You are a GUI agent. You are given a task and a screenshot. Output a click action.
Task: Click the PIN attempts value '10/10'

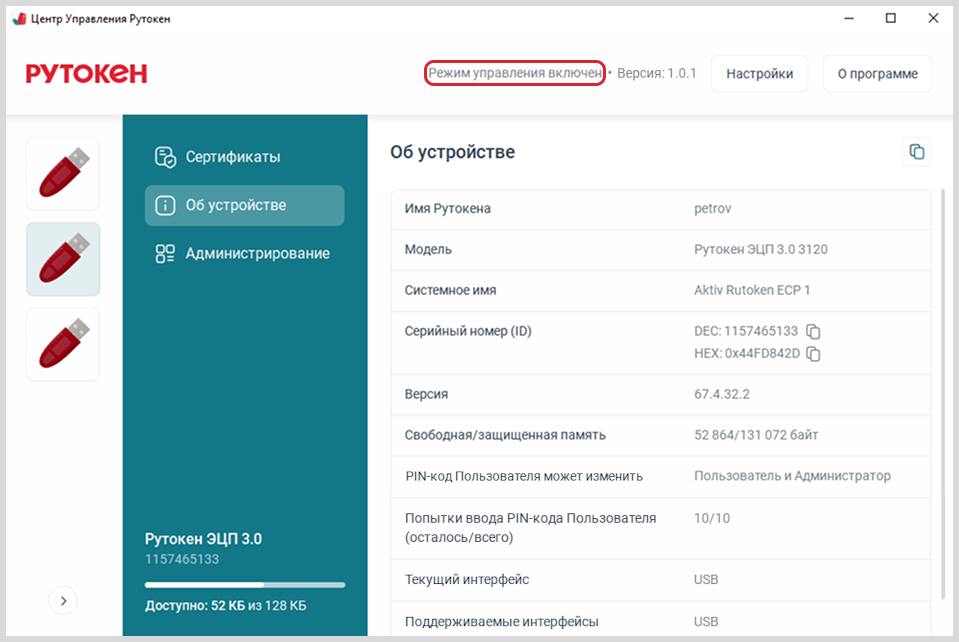point(712,518)
